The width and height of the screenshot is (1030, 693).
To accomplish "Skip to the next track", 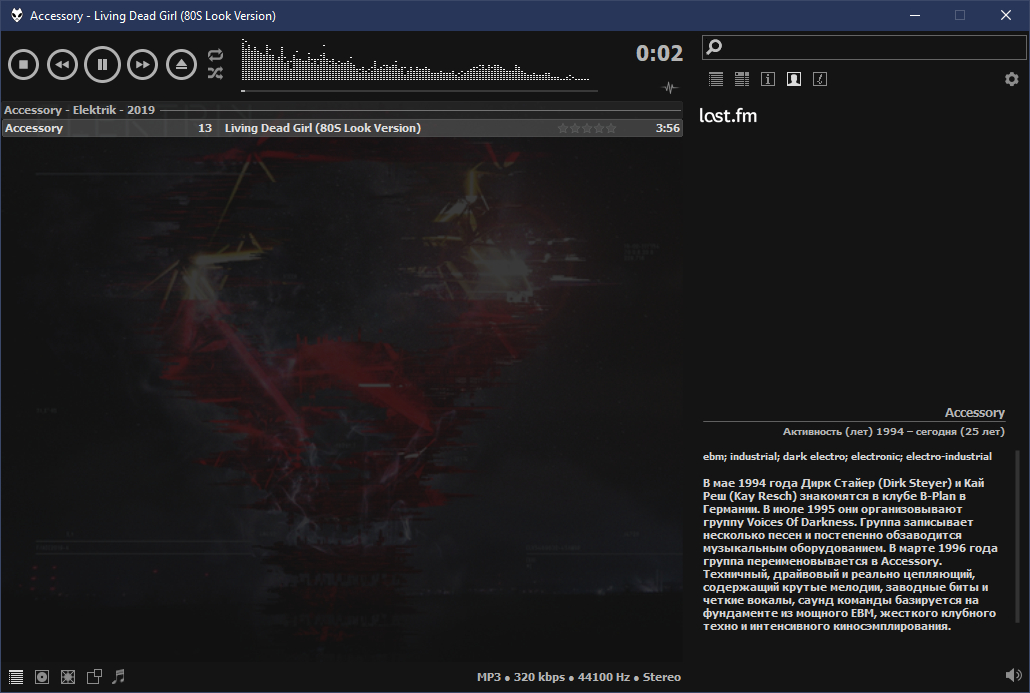I will pos(143,64).
